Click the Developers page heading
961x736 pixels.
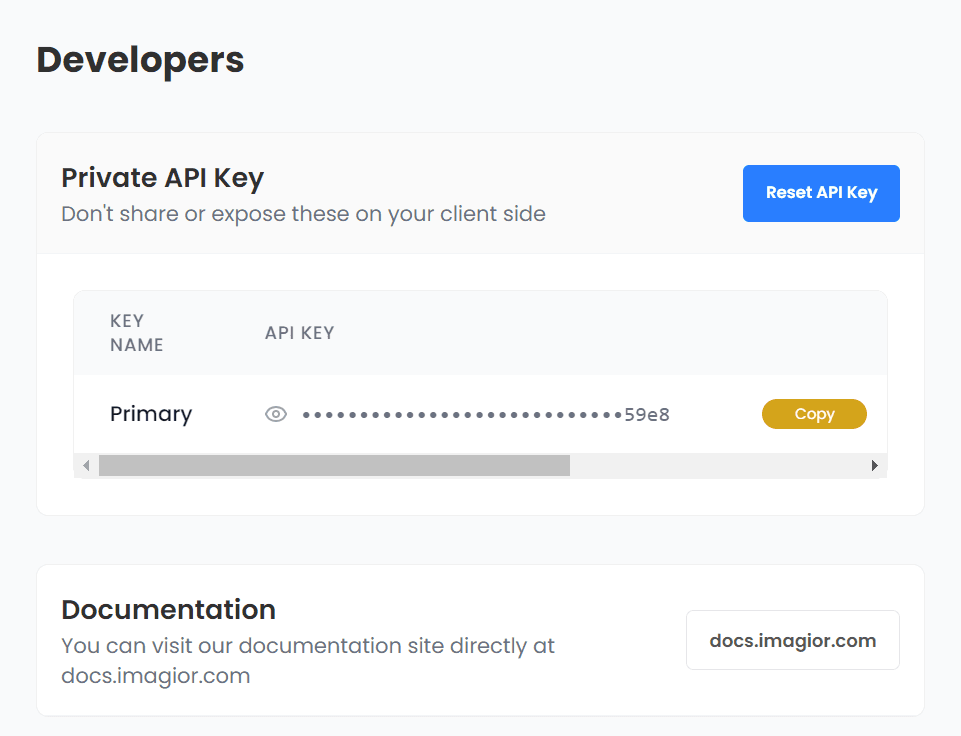click(139, 60)
